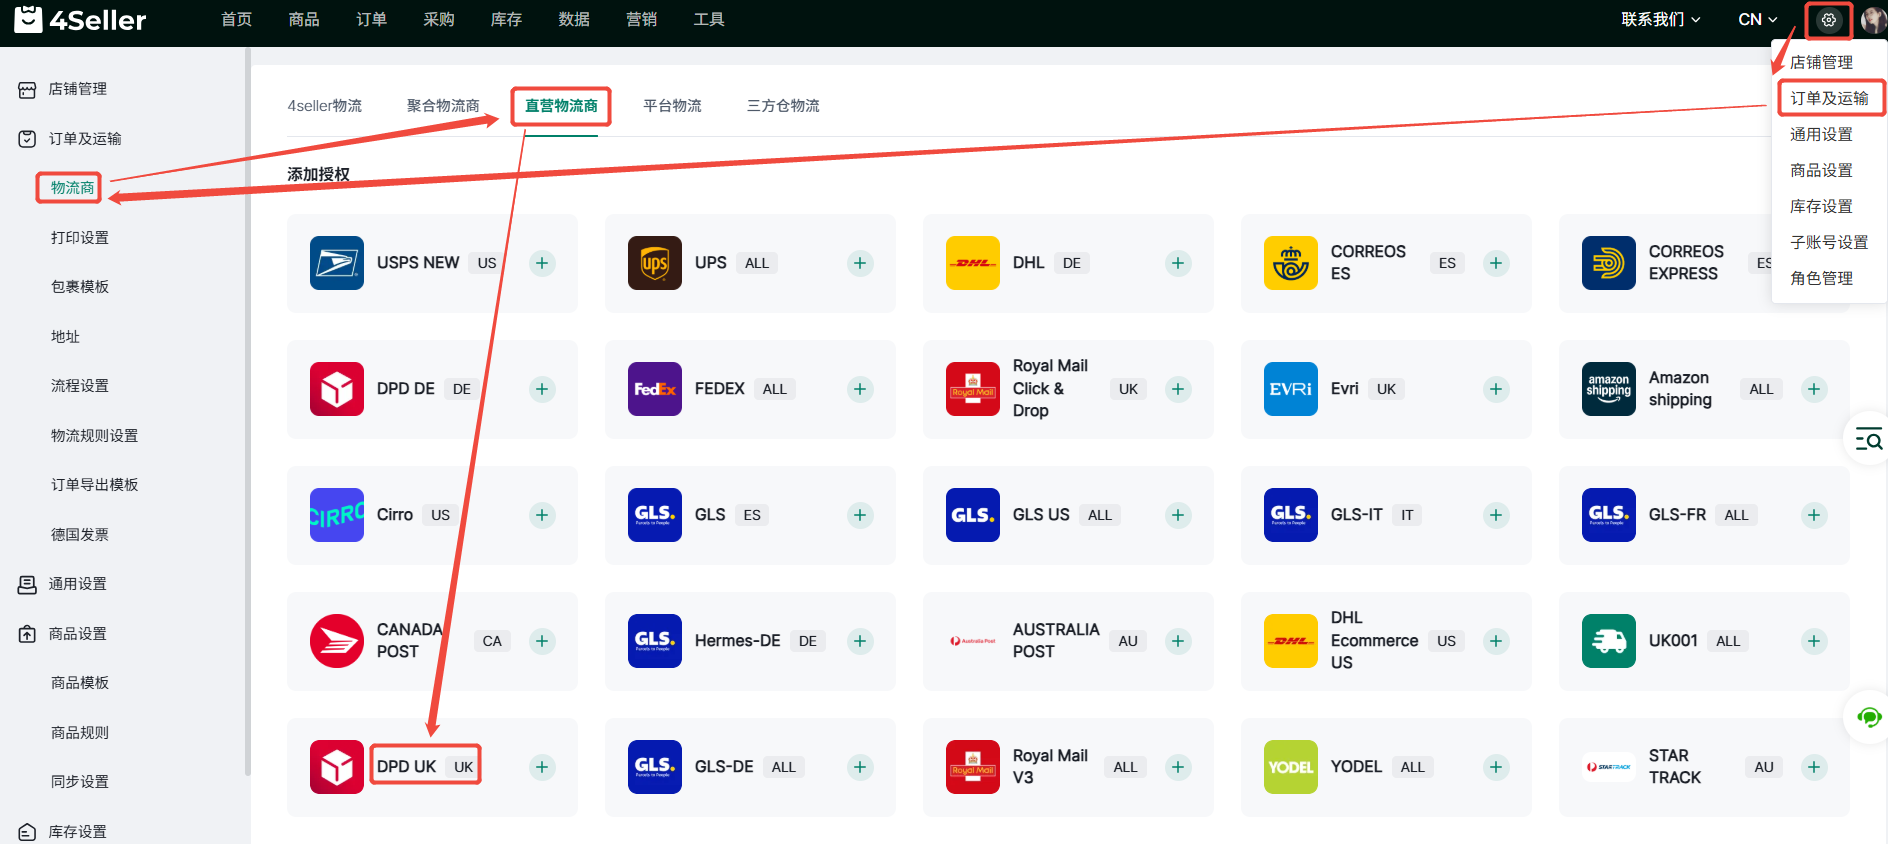This screenshot has width=1888, height=844.
Task: Click the 4Seller logo
Action: point(80,19)
